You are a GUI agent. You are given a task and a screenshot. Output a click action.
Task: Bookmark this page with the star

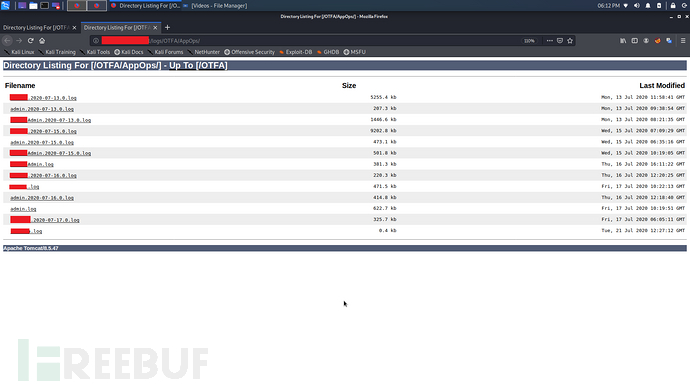570,40
